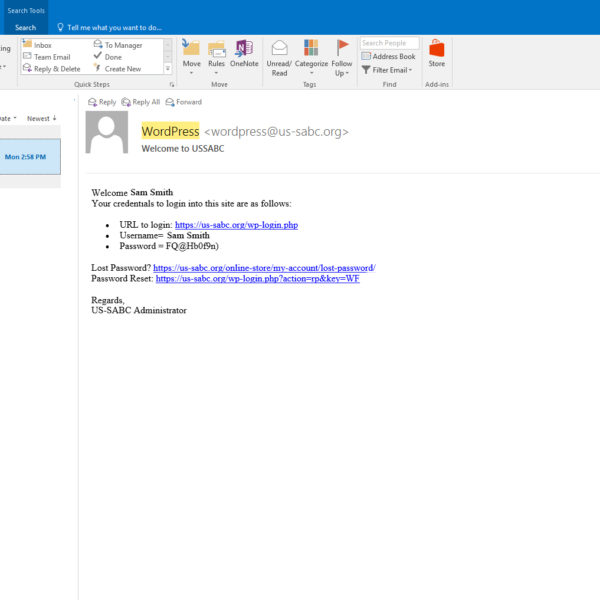Open the Move folder menu

(191, 55)
